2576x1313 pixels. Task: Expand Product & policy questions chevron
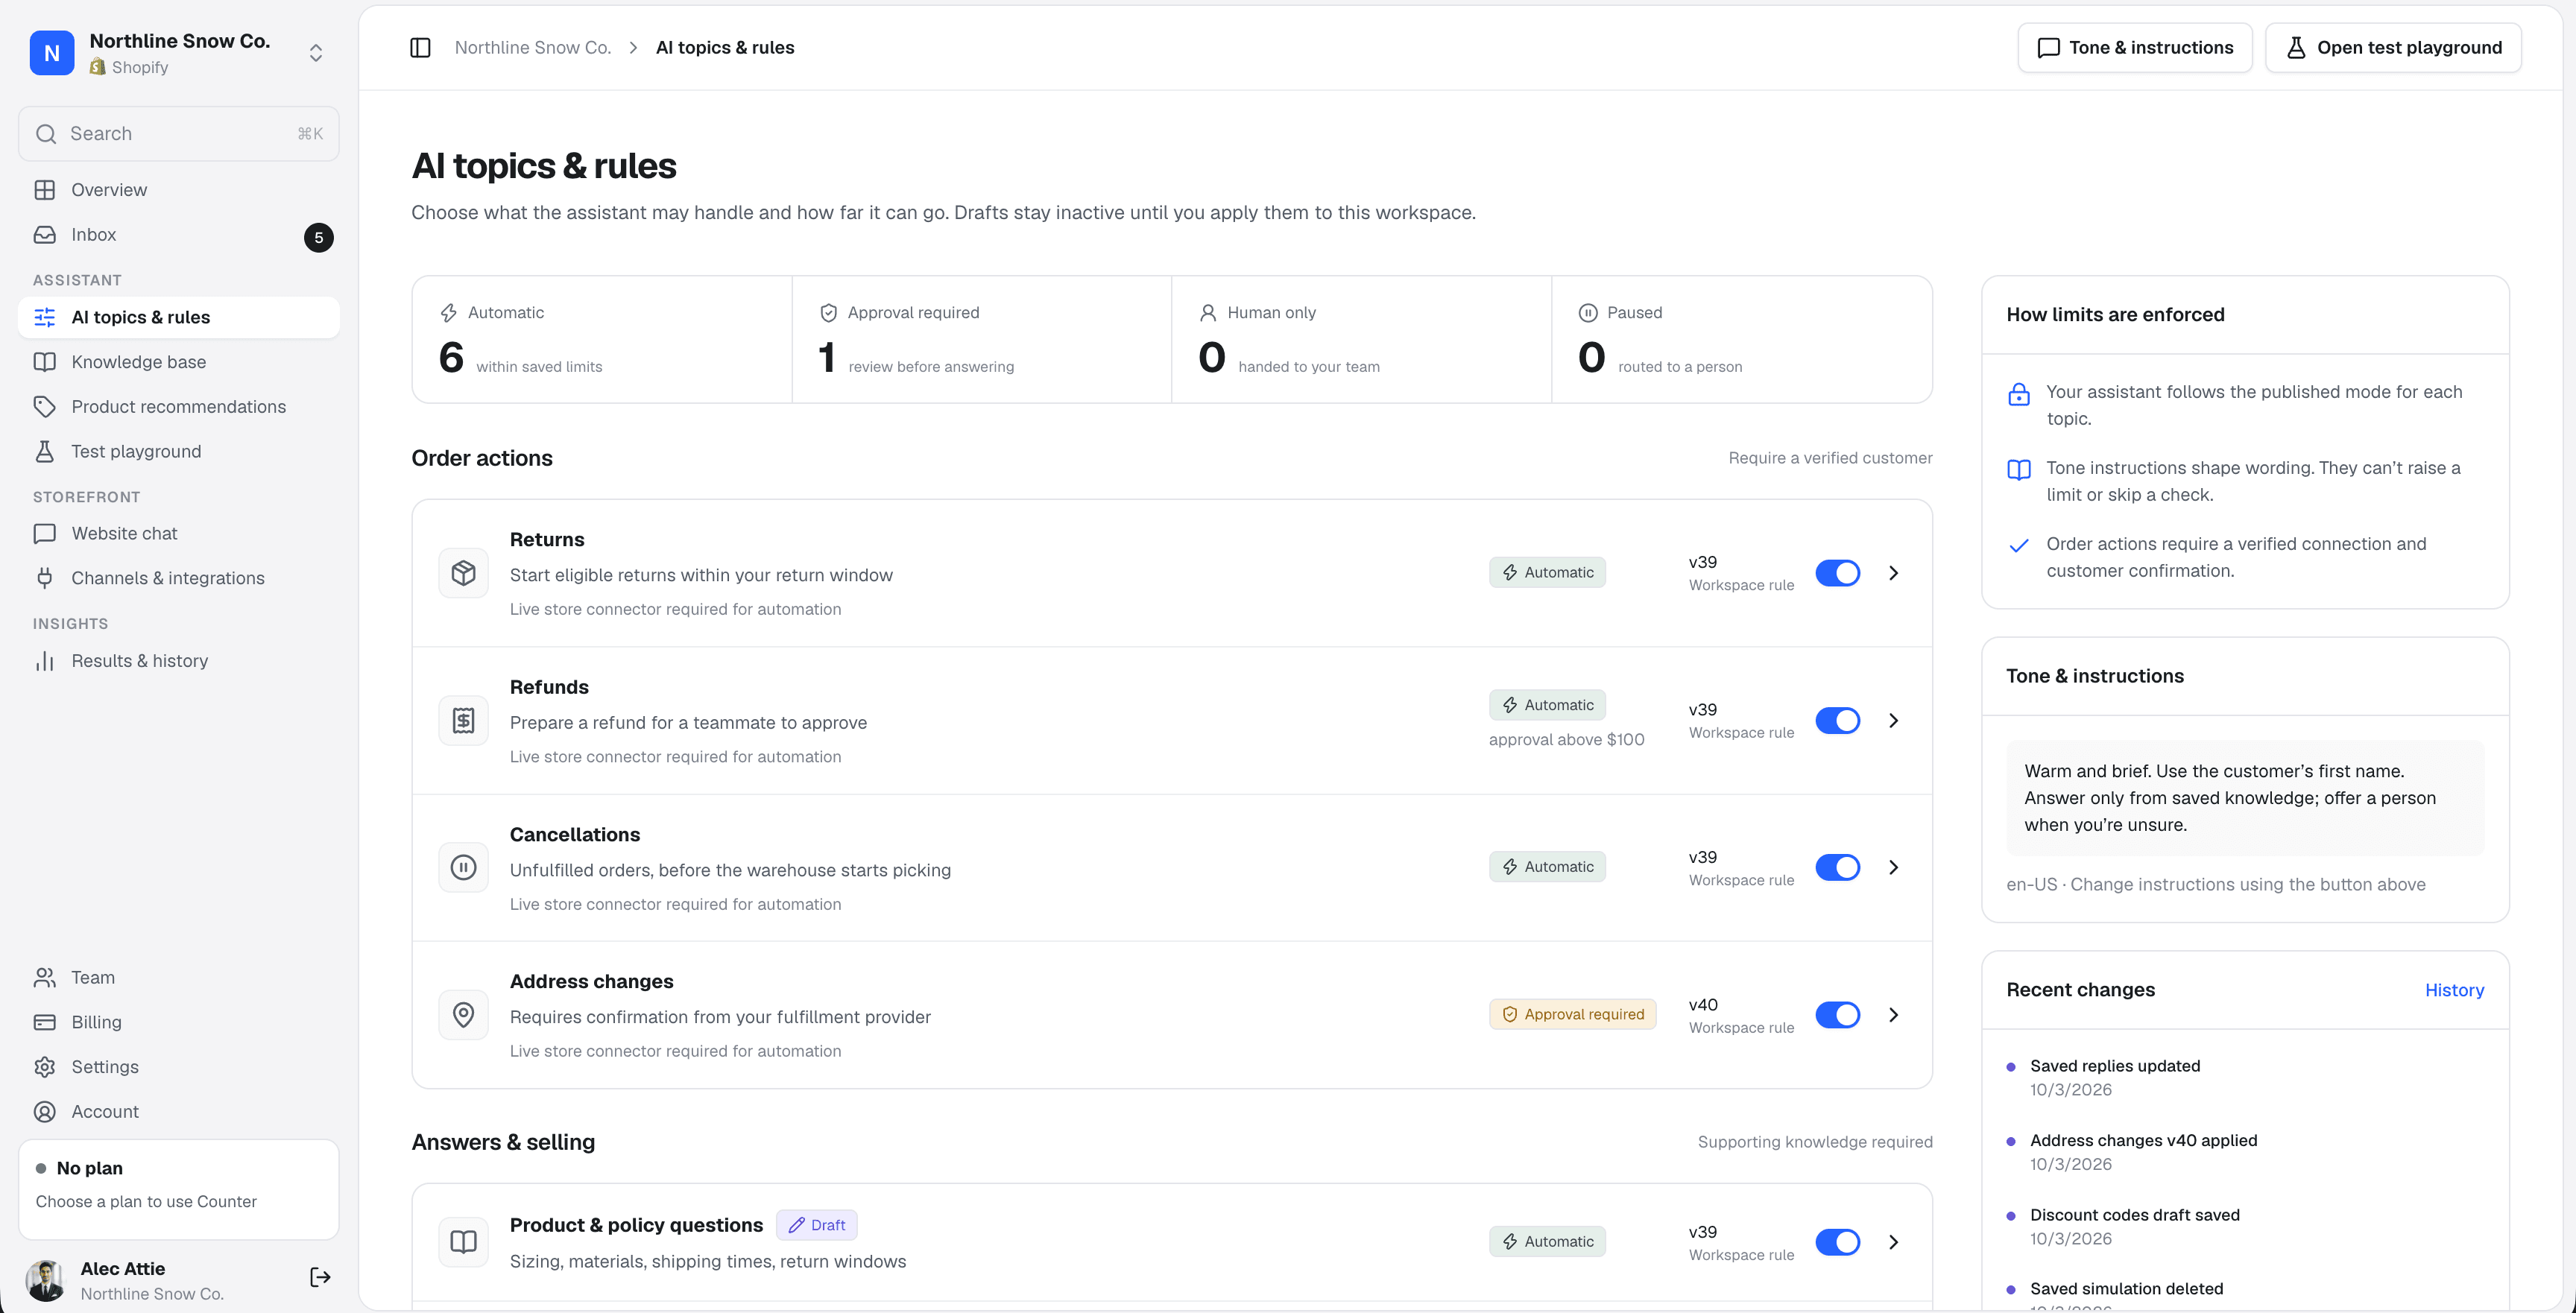1893,1241
